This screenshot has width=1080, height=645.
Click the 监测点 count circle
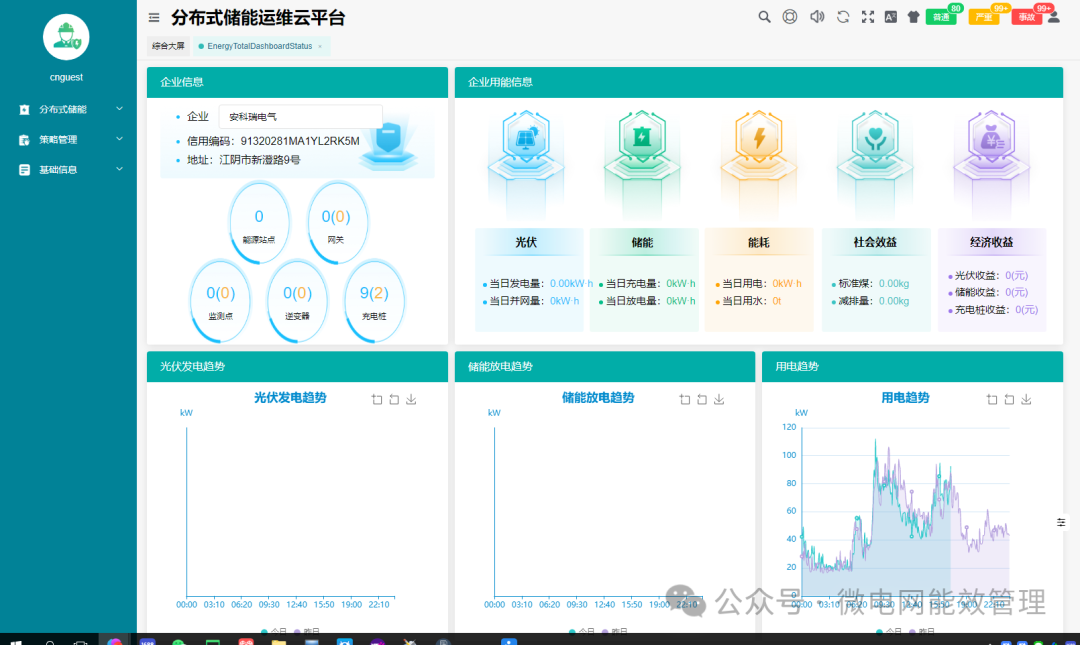[220, 300]
